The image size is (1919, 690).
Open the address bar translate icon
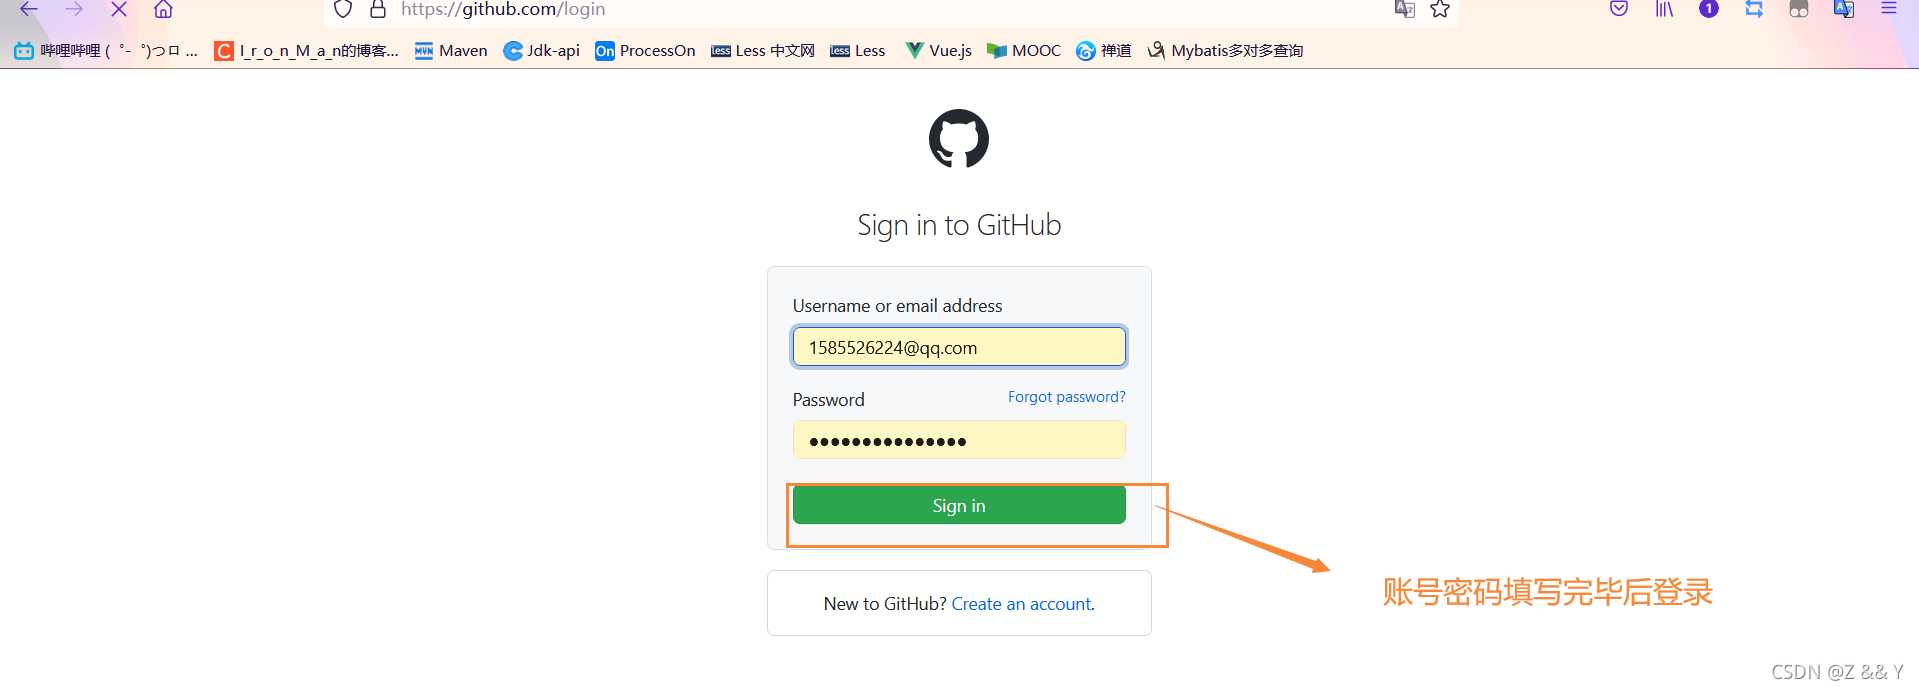pyautogui.click(x=1405, y=9)
